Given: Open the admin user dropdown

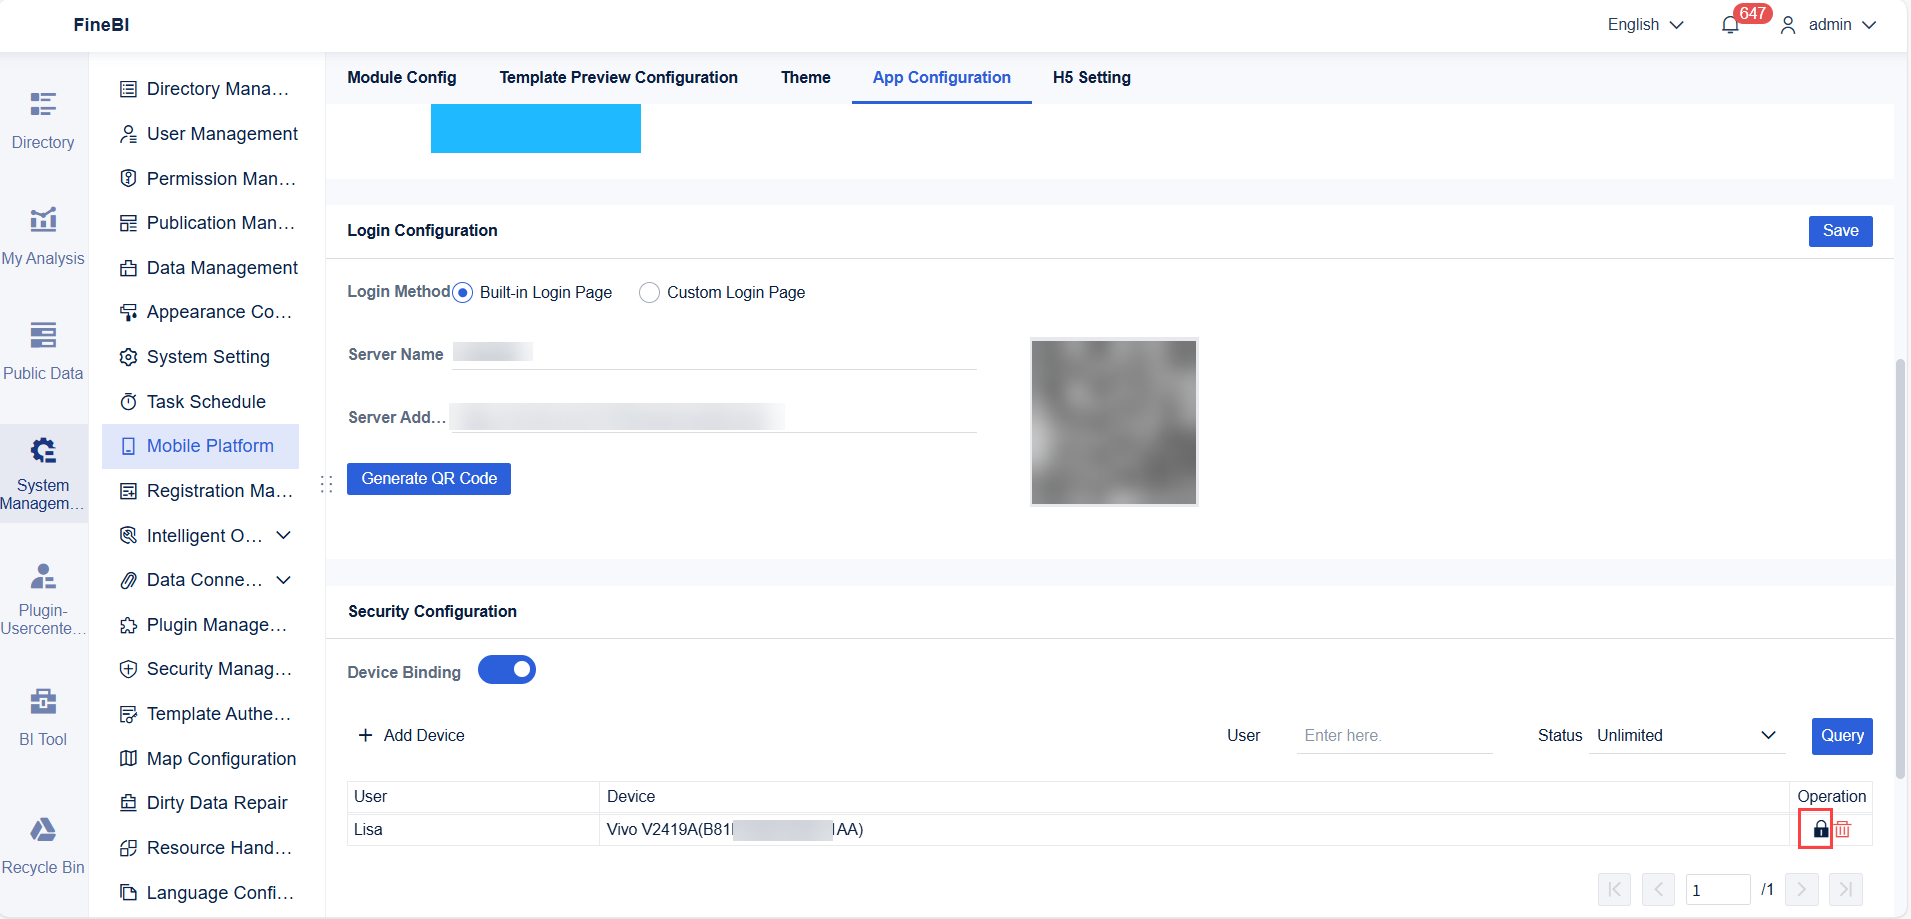Looking at the screenshot, I should (1829, 25).
